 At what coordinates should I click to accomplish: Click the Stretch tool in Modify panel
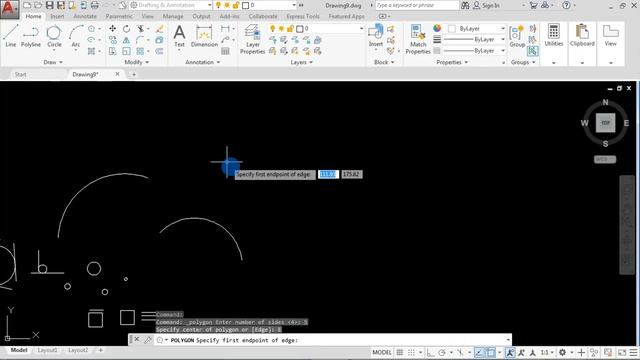[x=113, y=51]
